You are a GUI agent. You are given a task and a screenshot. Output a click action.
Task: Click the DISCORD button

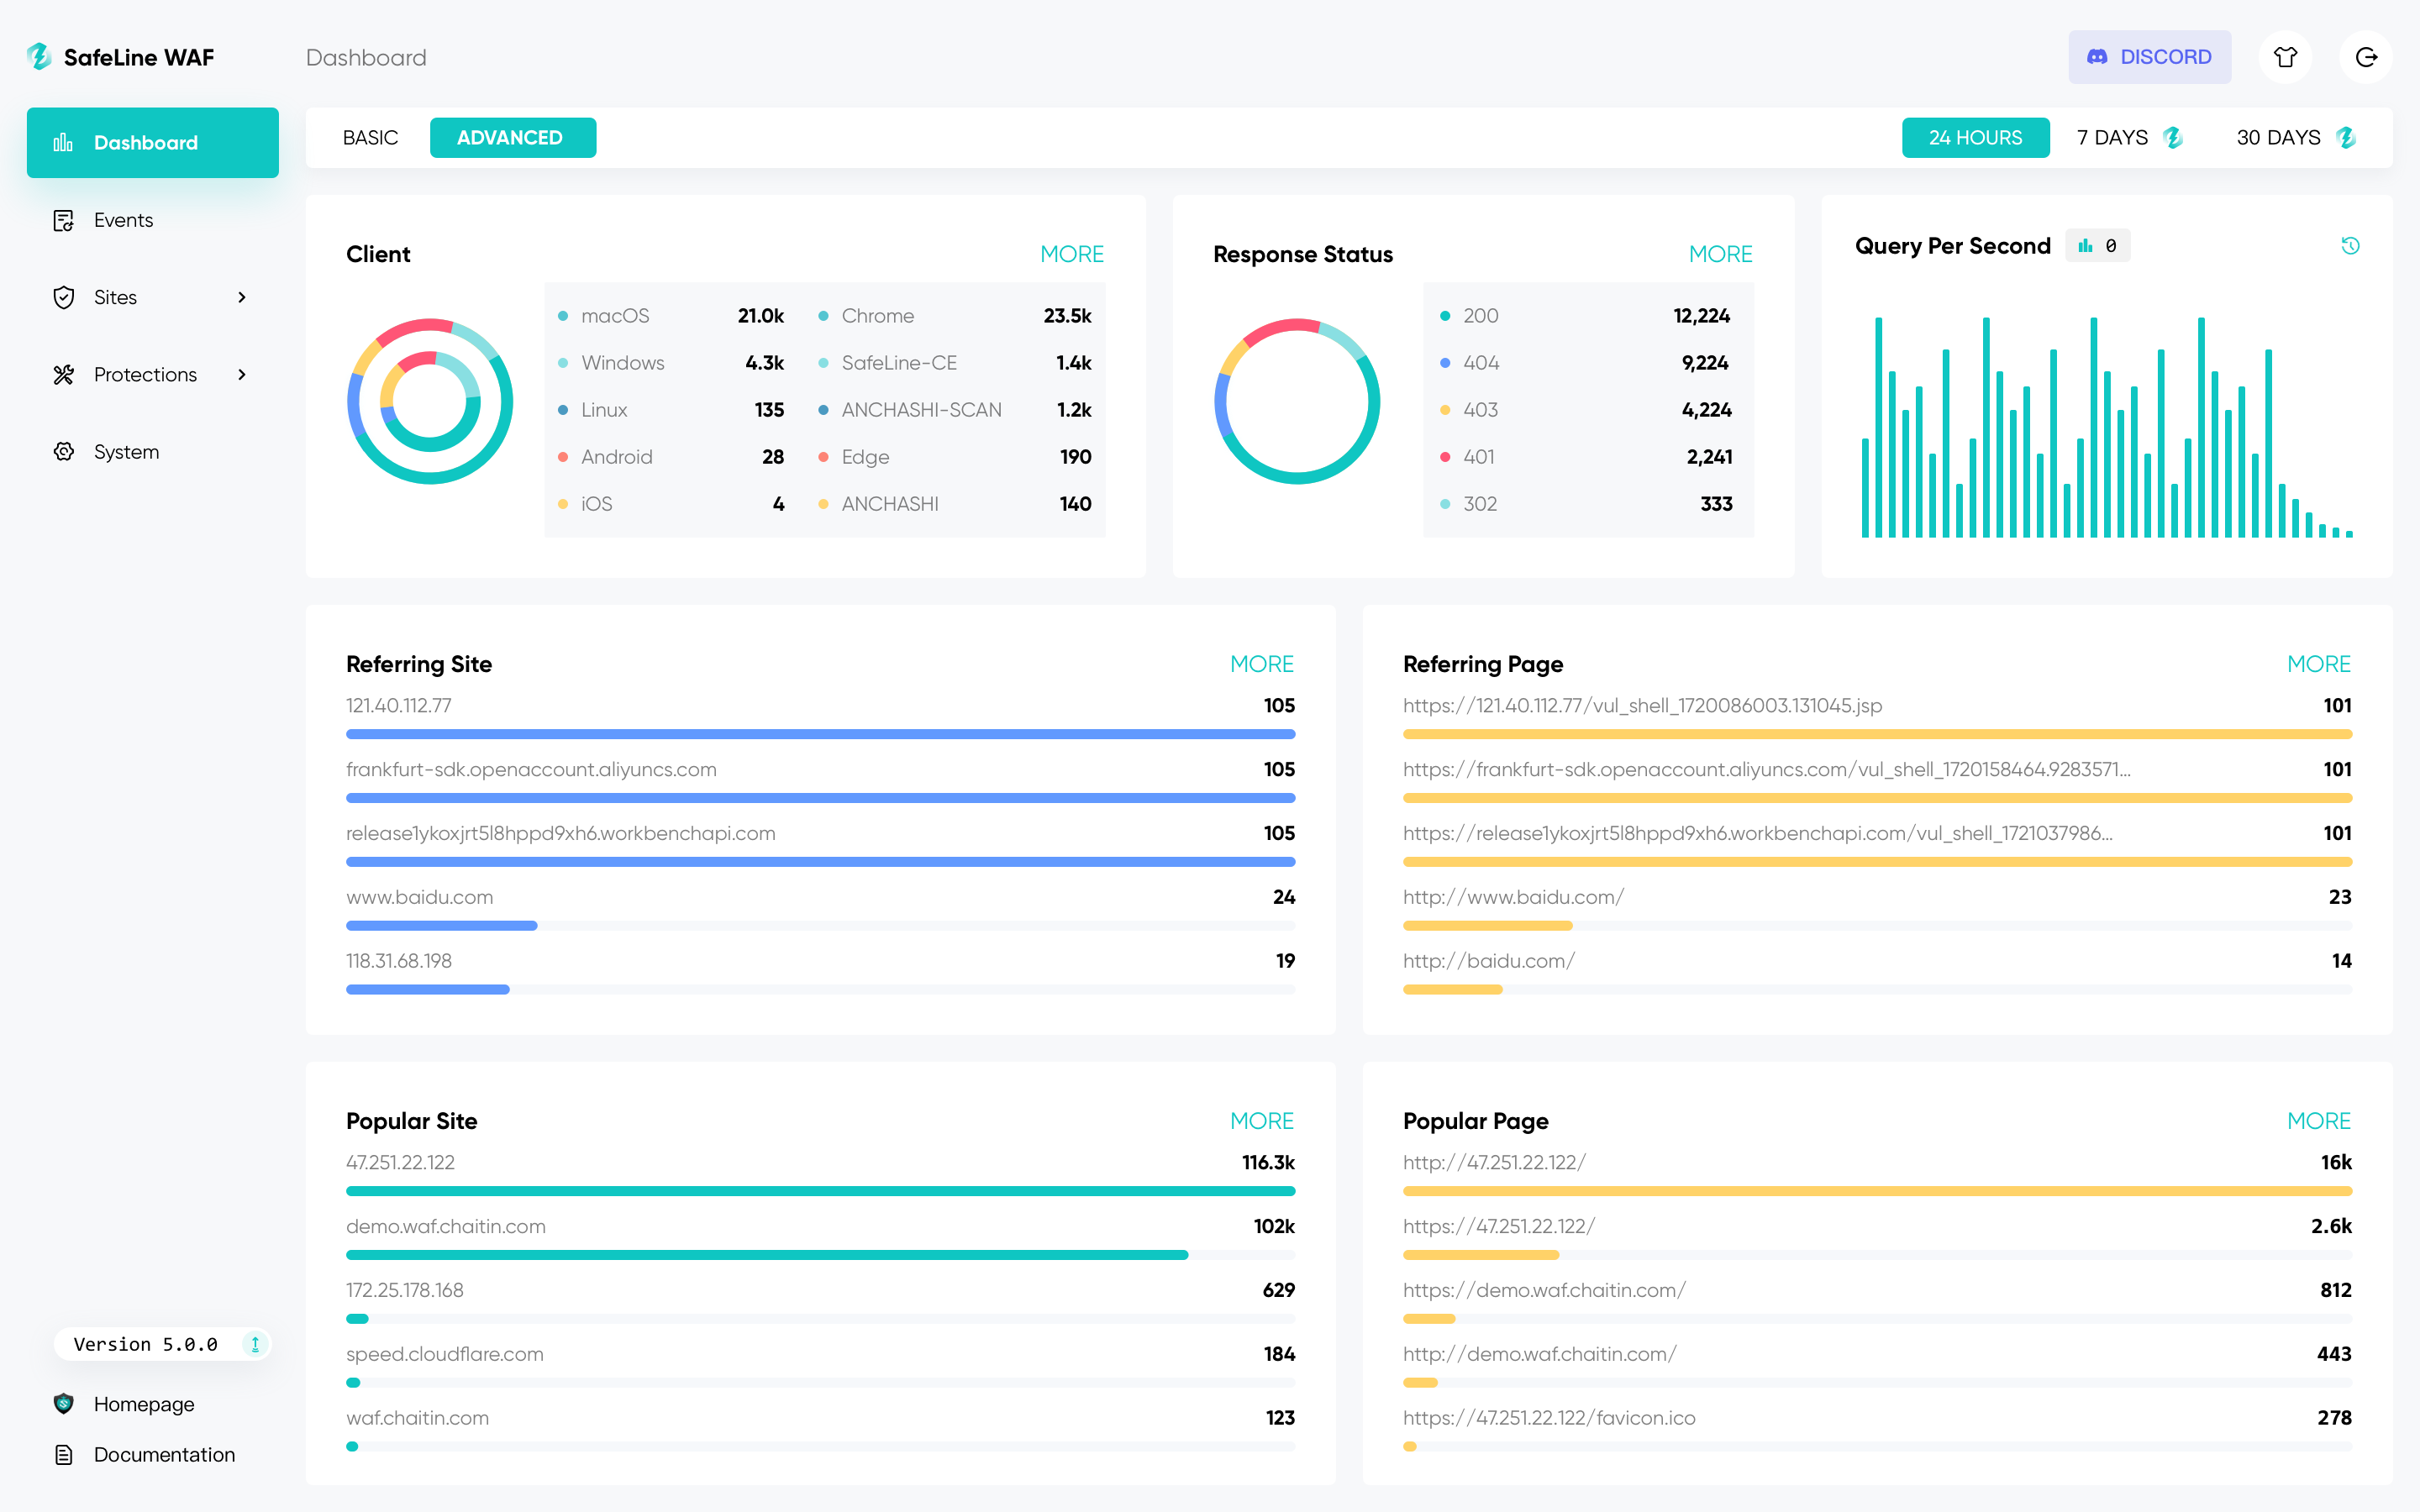point(2149,57)
